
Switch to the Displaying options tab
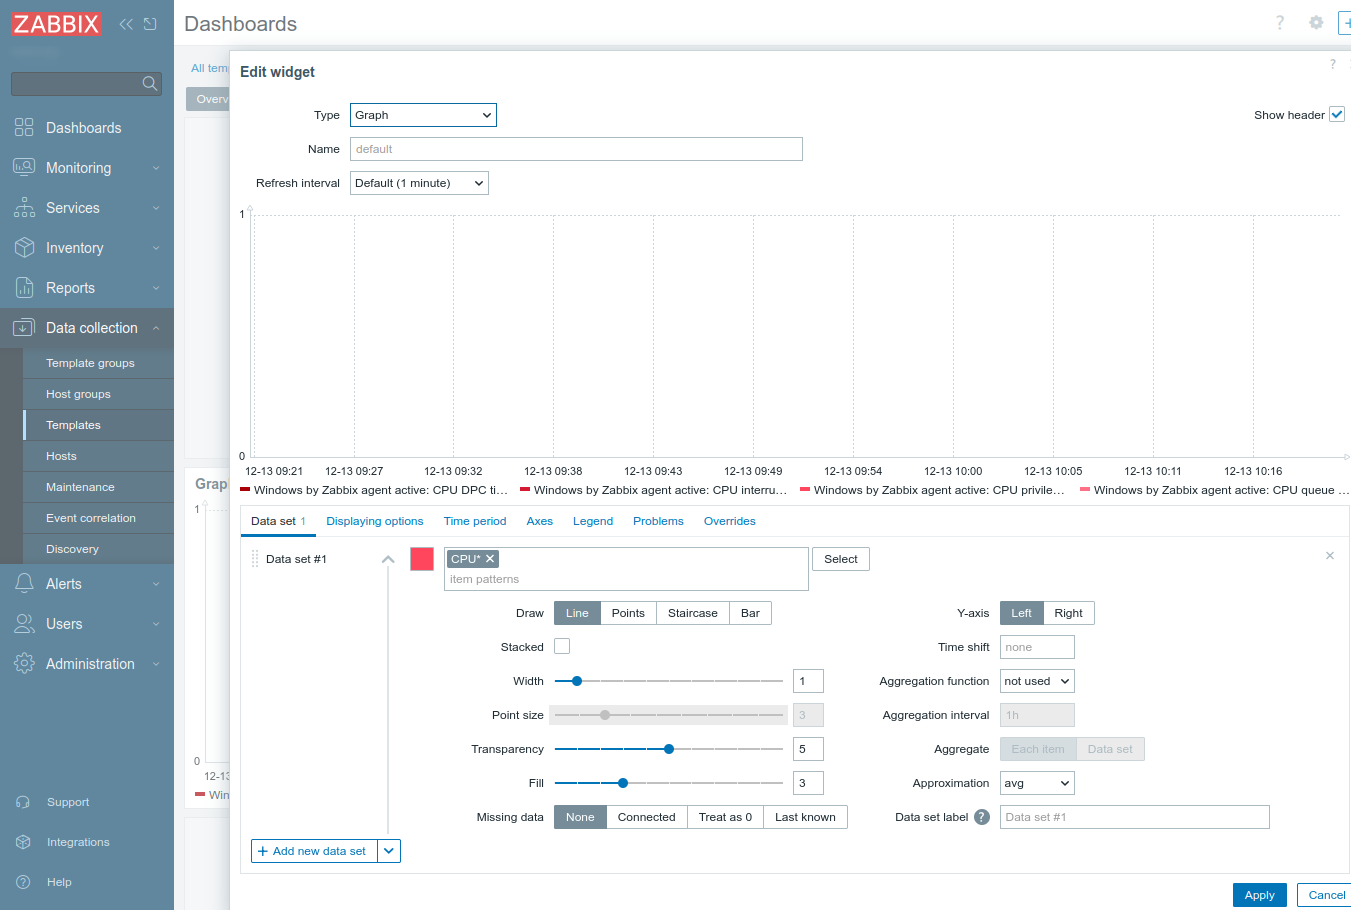374,521
